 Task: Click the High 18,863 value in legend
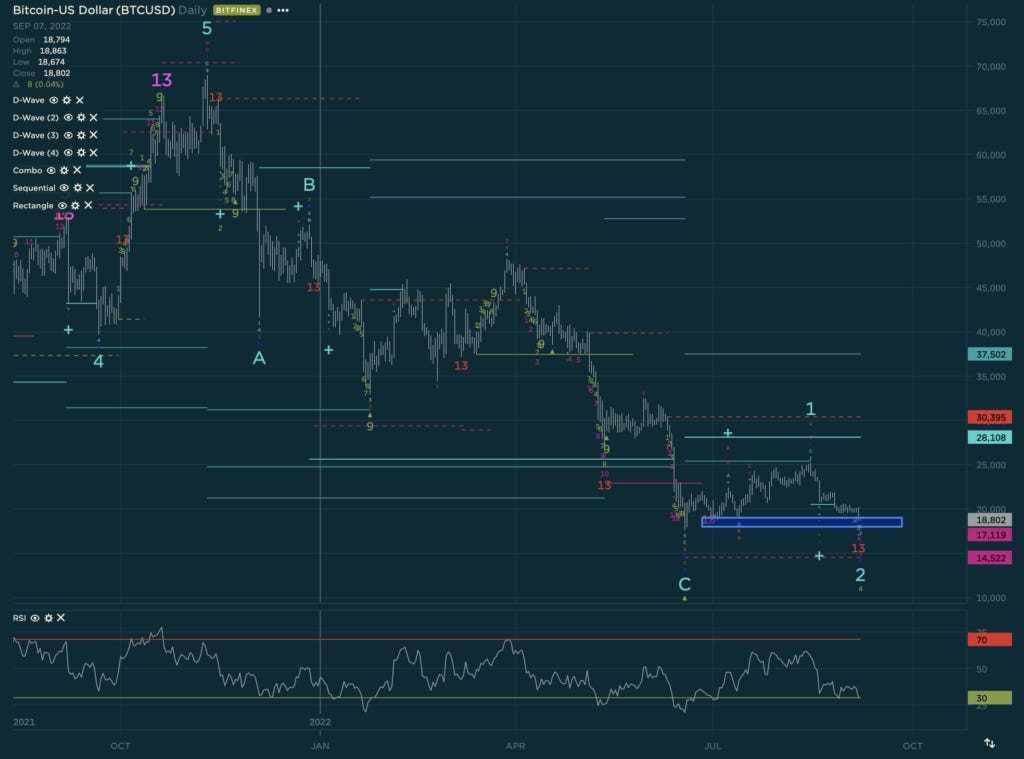53,50
